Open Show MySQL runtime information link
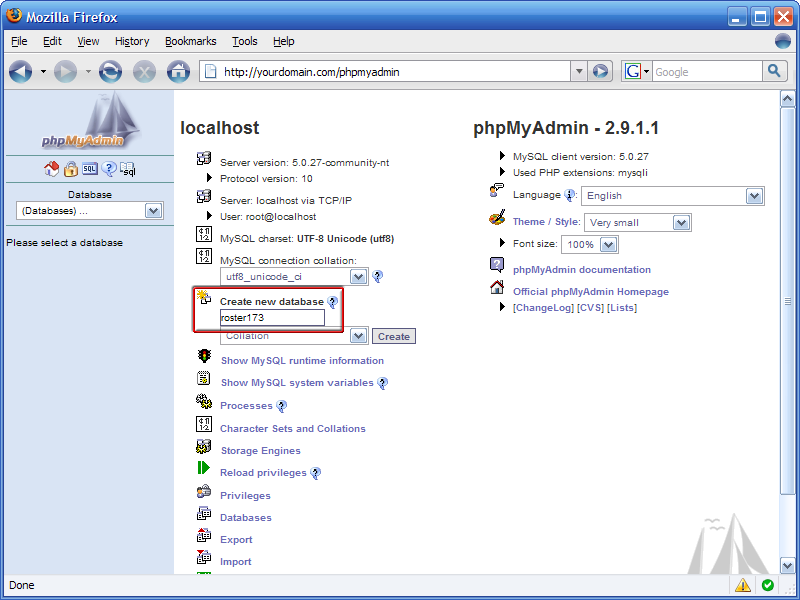The image size is (800, 600). pos(302,361)
